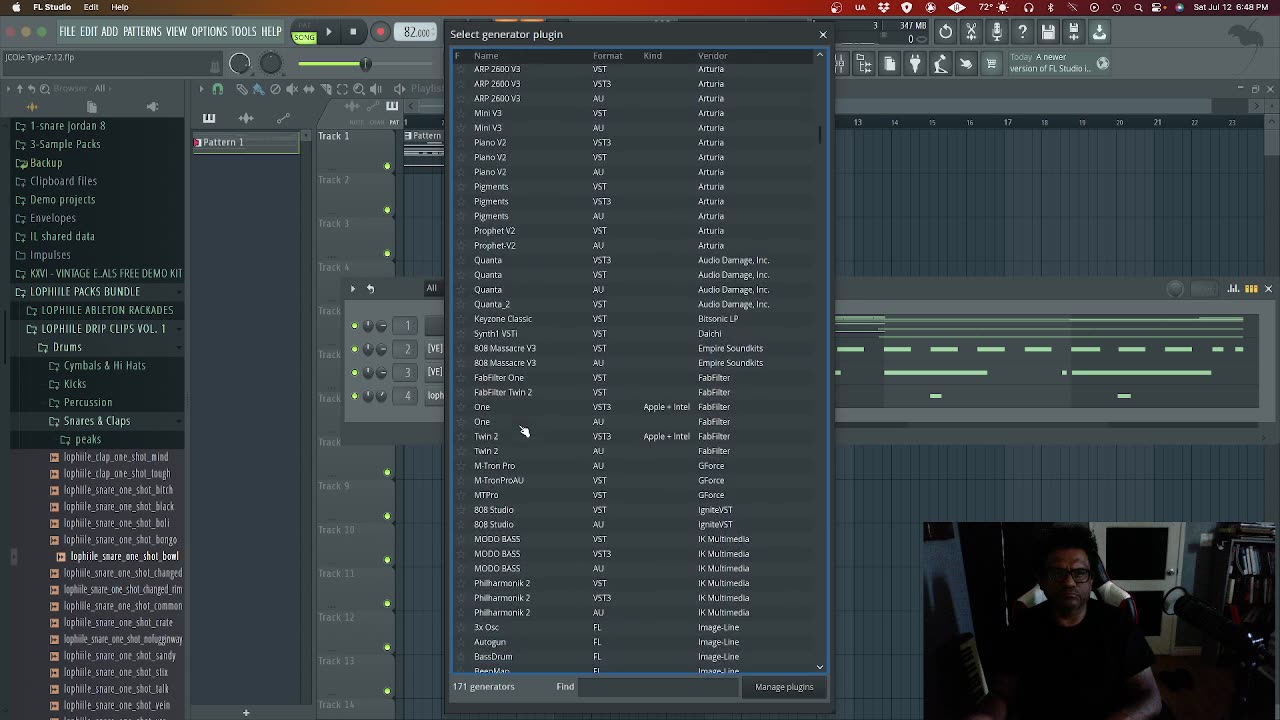This screenshot has width=1280, height=720.
Task: Click the record button in transport
Action: point(380,32)
